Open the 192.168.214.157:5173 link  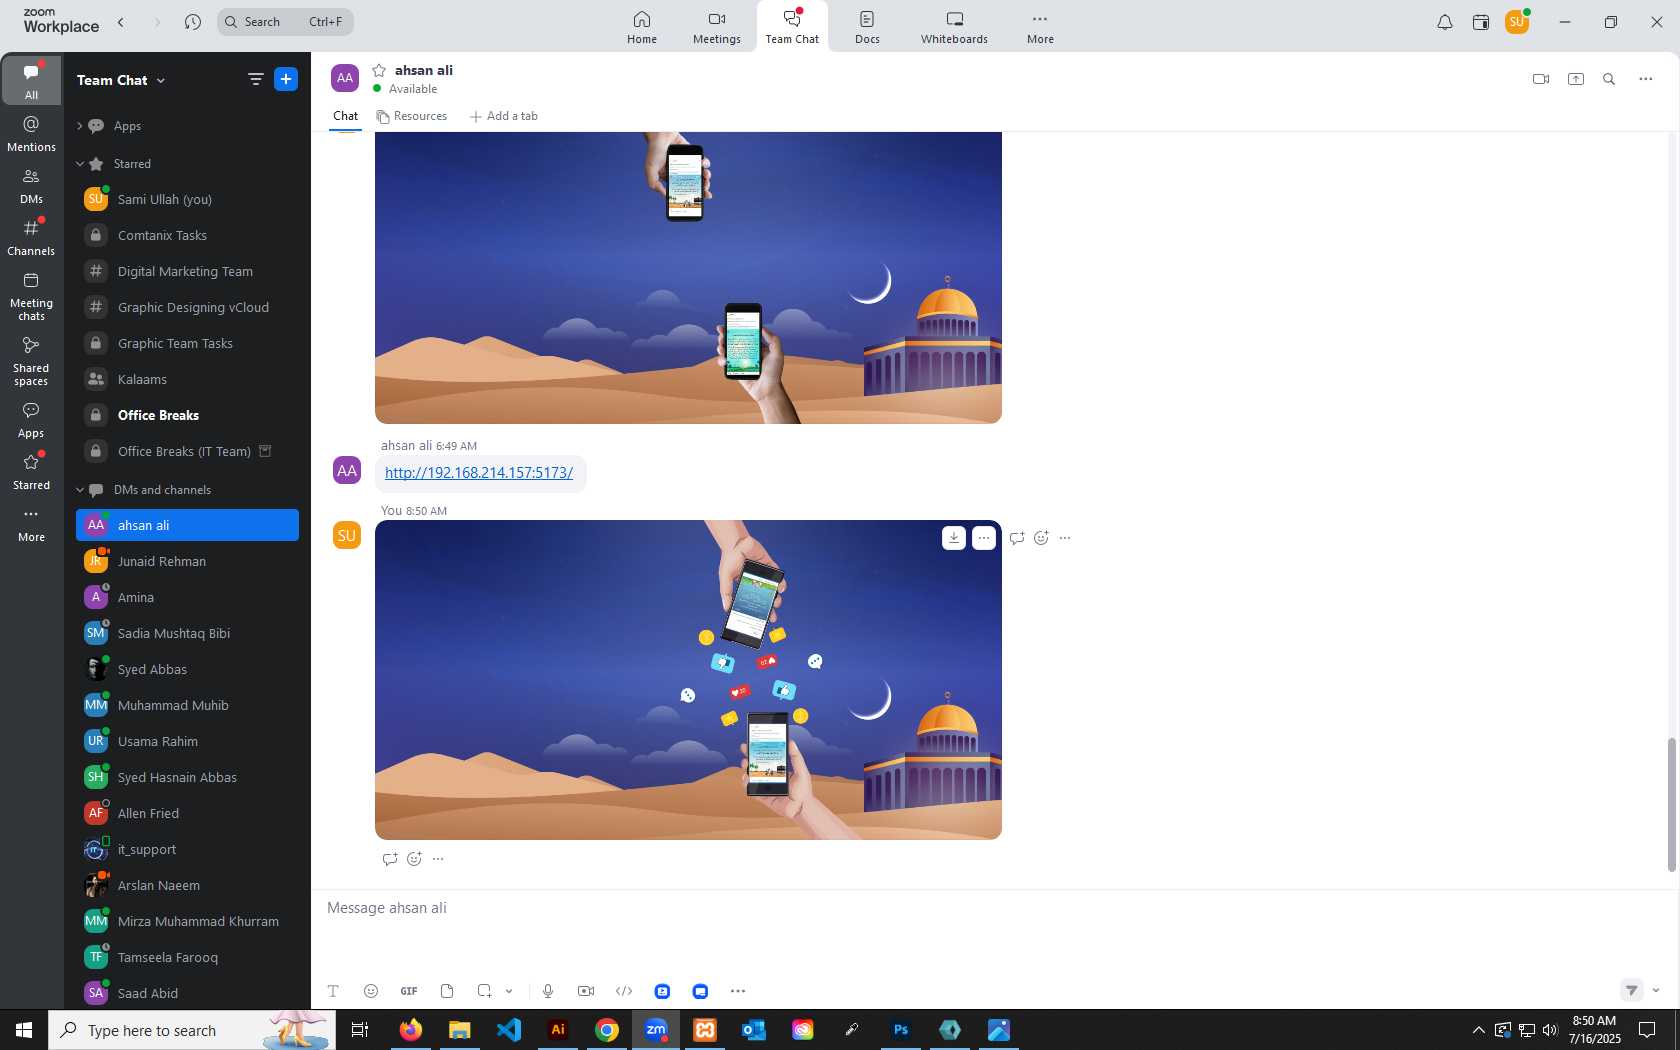[479, 473]
